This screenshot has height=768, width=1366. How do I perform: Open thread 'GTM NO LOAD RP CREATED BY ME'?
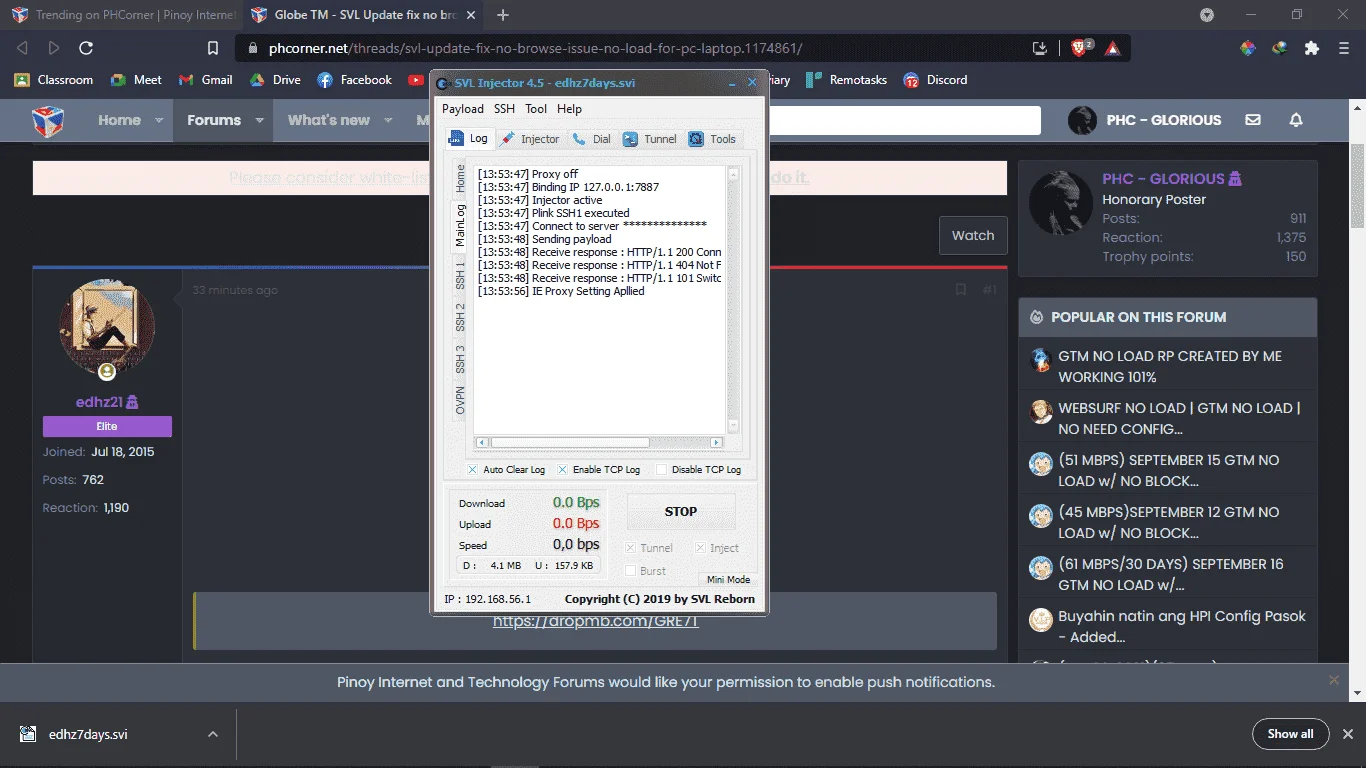click(x=1170, y=366)
